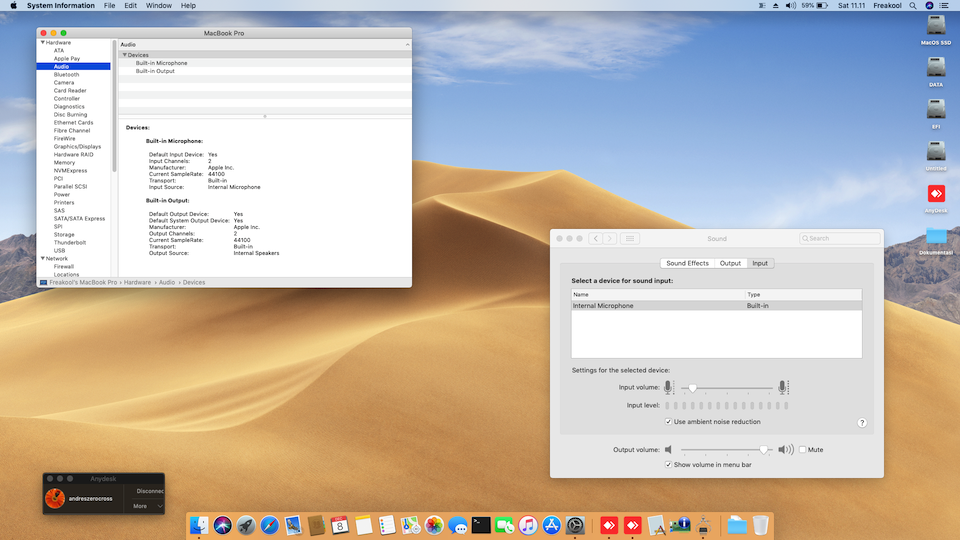
Task: Open the Window menu in menu bar
Action: (x=158, y=6)
